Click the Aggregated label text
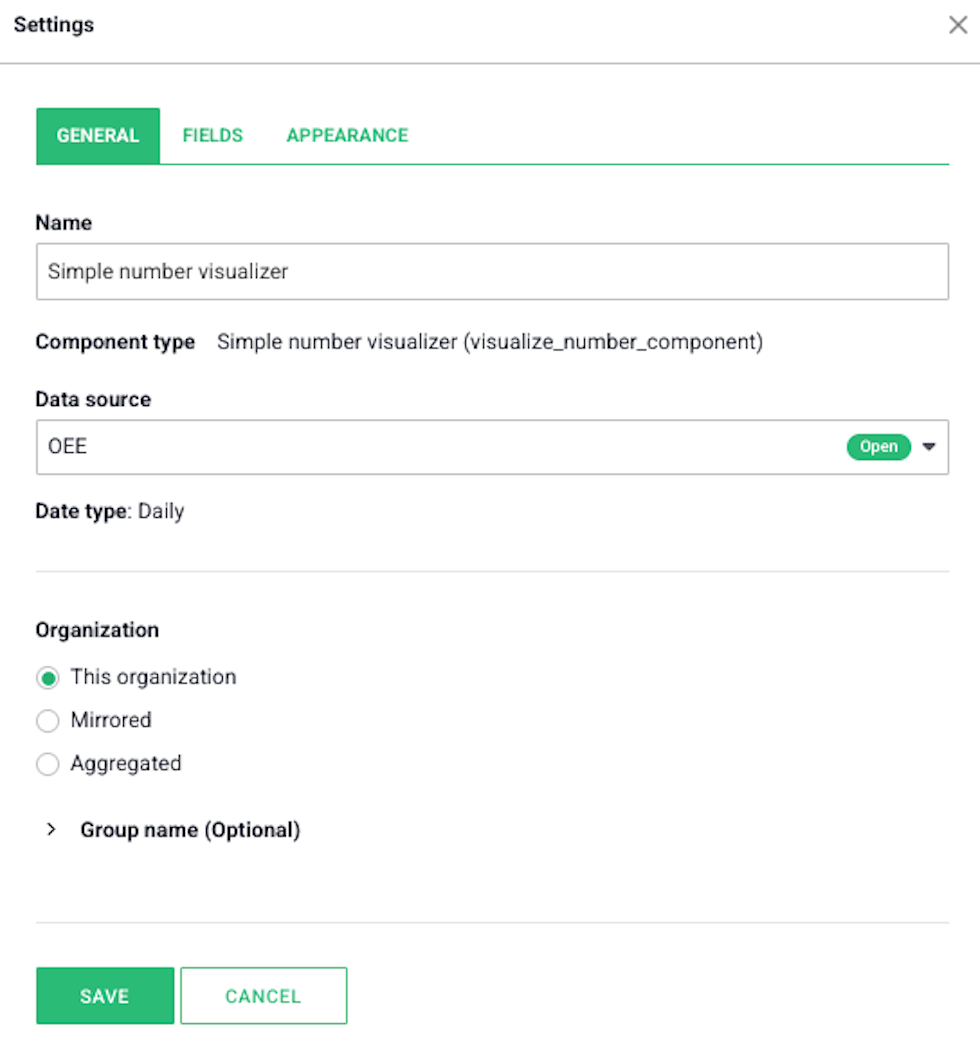This screenshot has height=1057, width=980. point(126,764)
